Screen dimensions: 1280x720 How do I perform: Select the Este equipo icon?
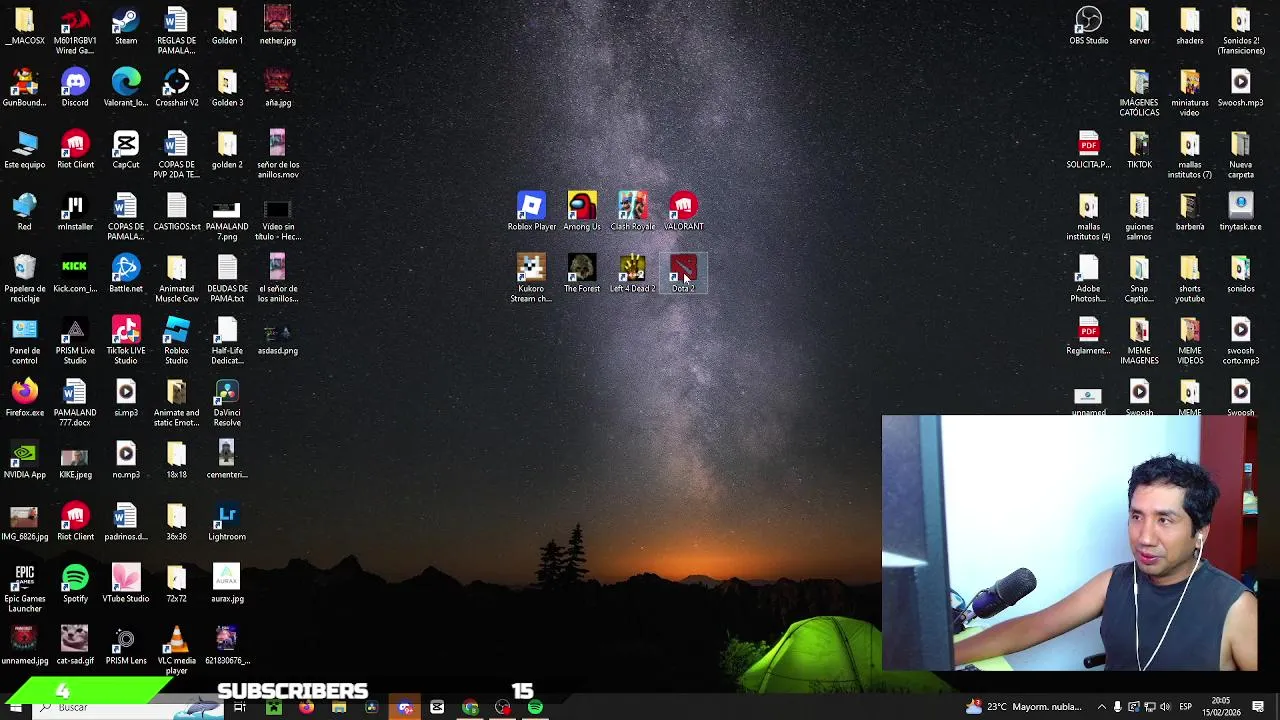pos(25,150)
